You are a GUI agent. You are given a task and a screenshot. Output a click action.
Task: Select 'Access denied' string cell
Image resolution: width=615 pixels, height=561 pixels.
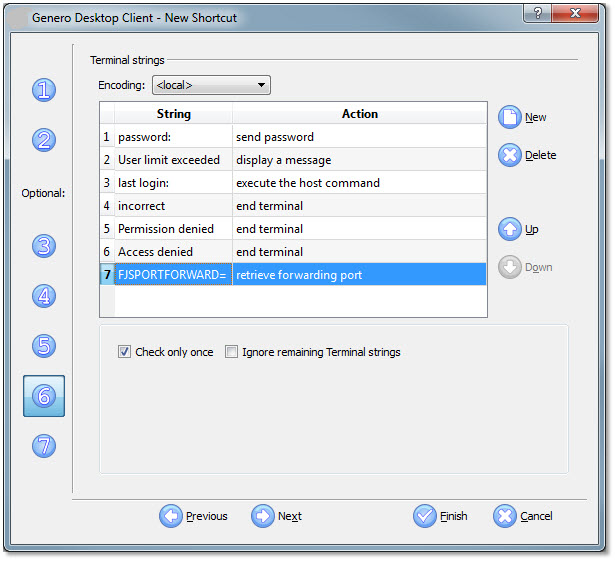pyautogui.click(x=173, y=251)
